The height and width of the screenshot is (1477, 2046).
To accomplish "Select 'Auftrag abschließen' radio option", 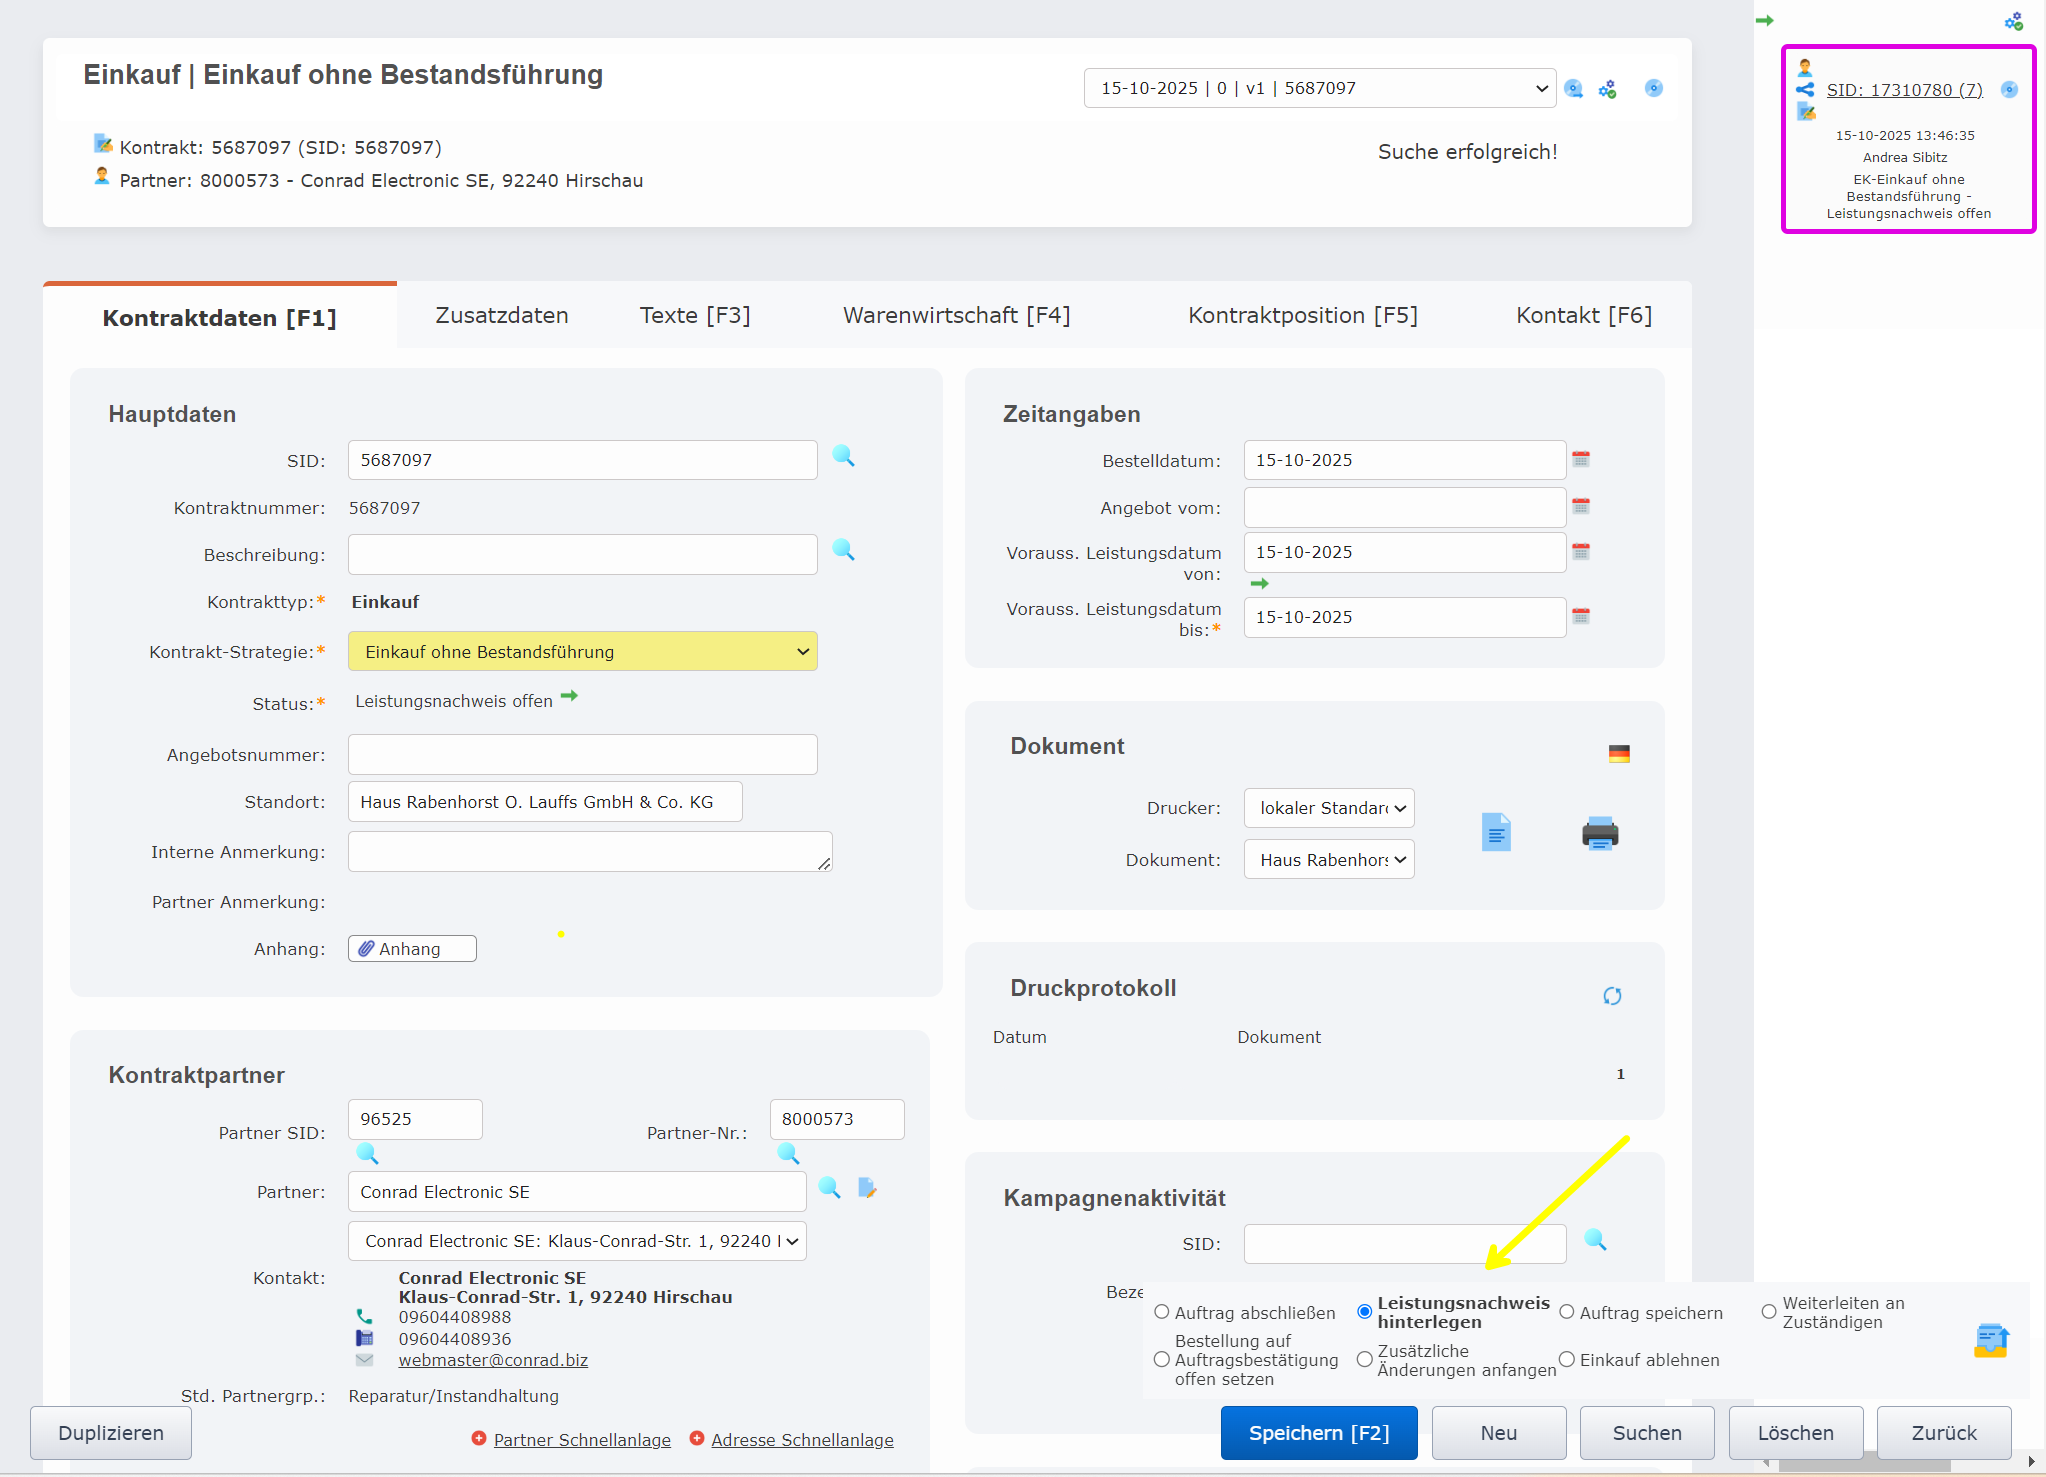I will coord(1162,1312).
